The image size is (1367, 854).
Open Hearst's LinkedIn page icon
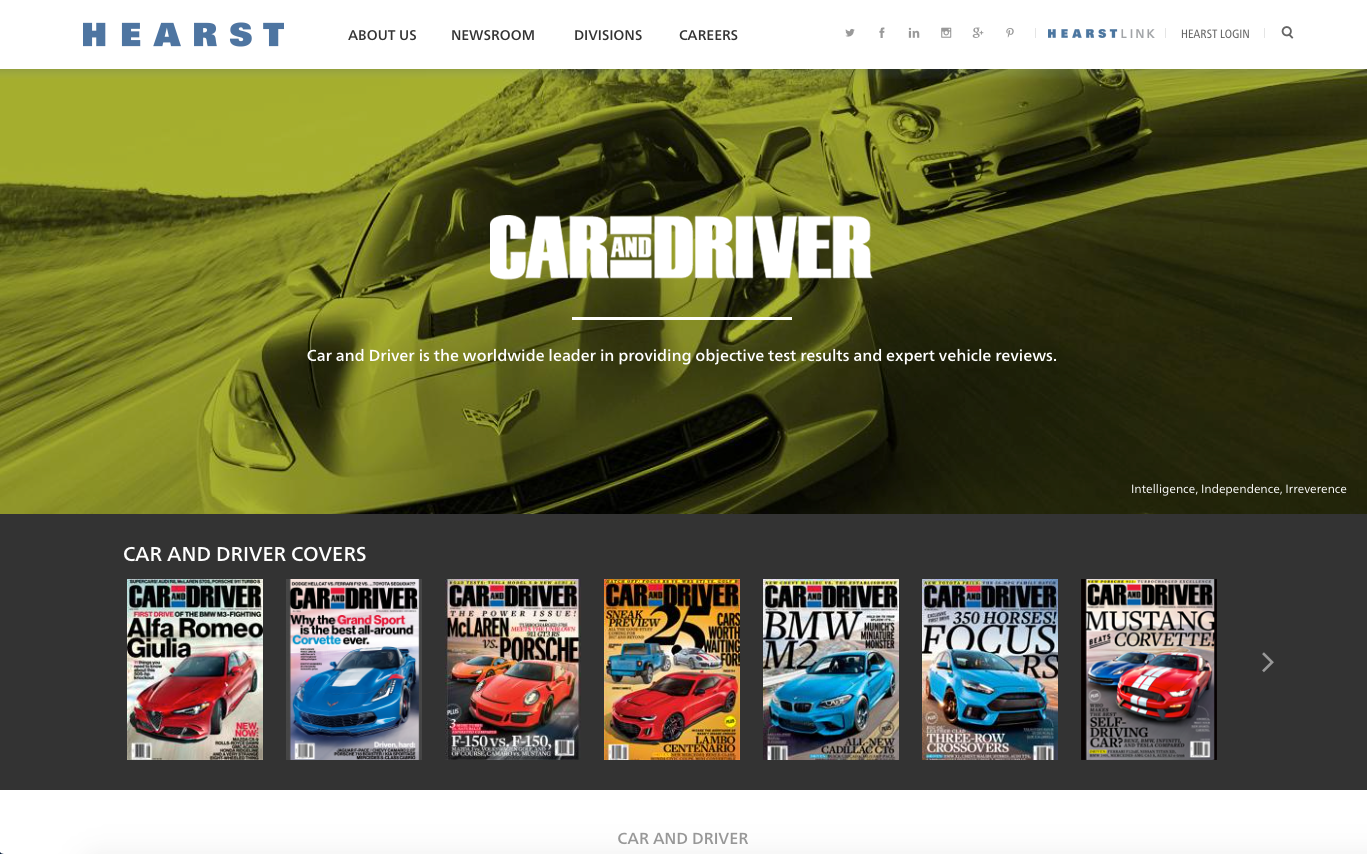[x=914, y=33]
